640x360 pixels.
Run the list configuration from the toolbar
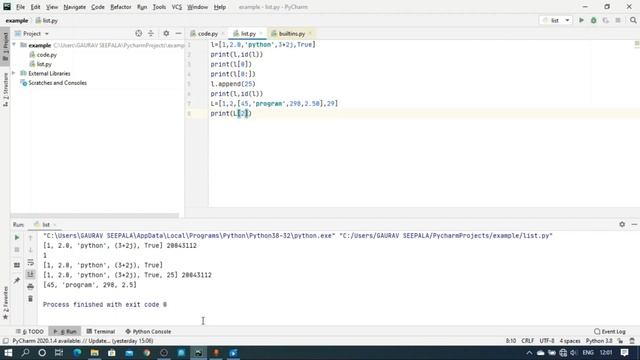point(581,20)
